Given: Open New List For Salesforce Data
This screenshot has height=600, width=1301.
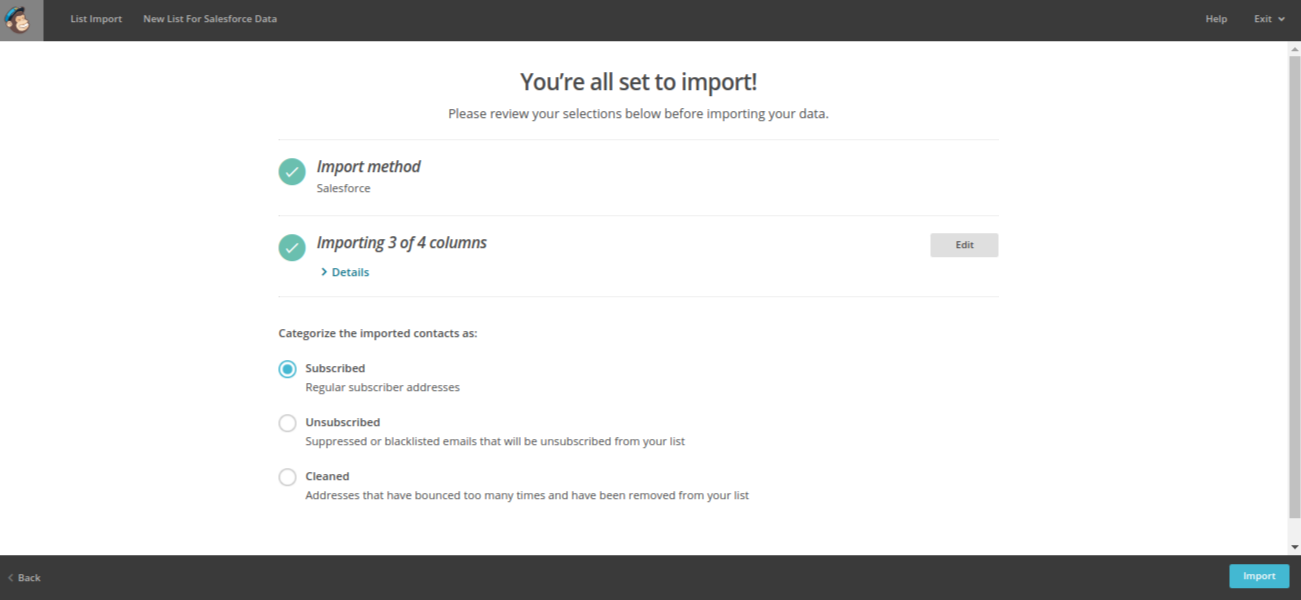Looking at the screenshot, I should (210, 19).
